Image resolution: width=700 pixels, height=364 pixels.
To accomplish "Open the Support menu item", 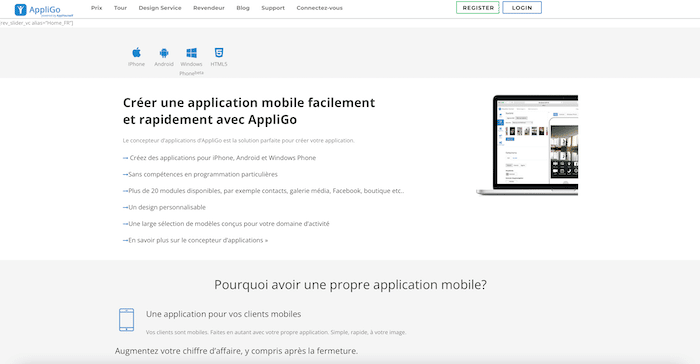I will point(273,8).
